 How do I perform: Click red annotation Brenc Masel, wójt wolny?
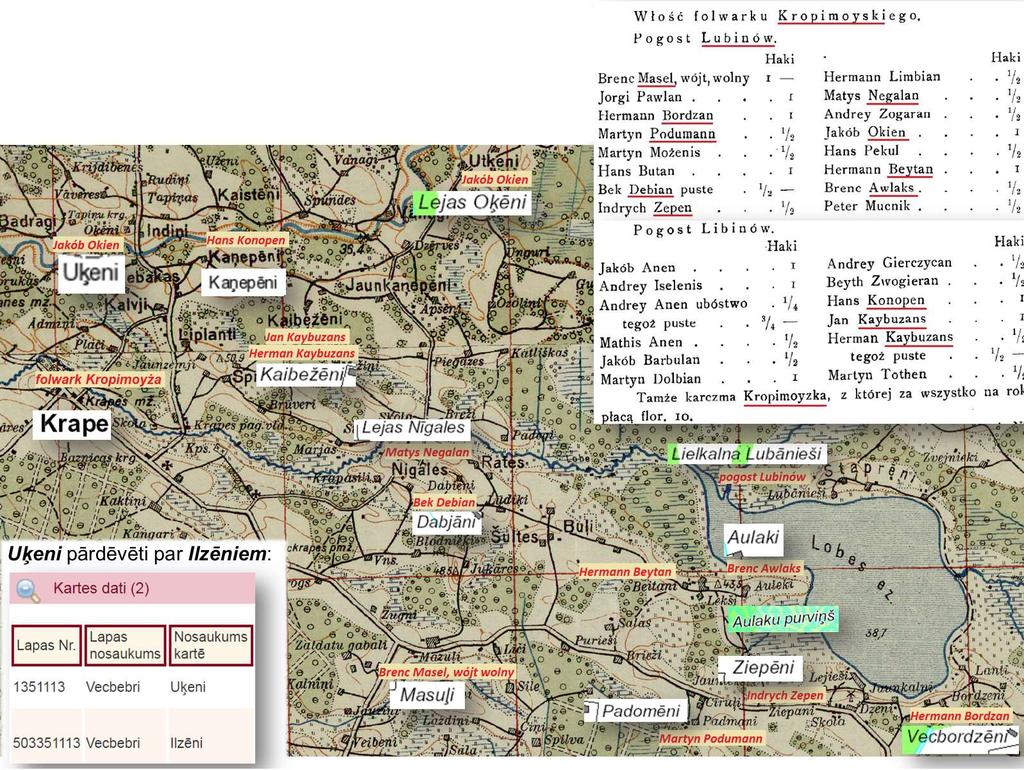coord(447,673)
